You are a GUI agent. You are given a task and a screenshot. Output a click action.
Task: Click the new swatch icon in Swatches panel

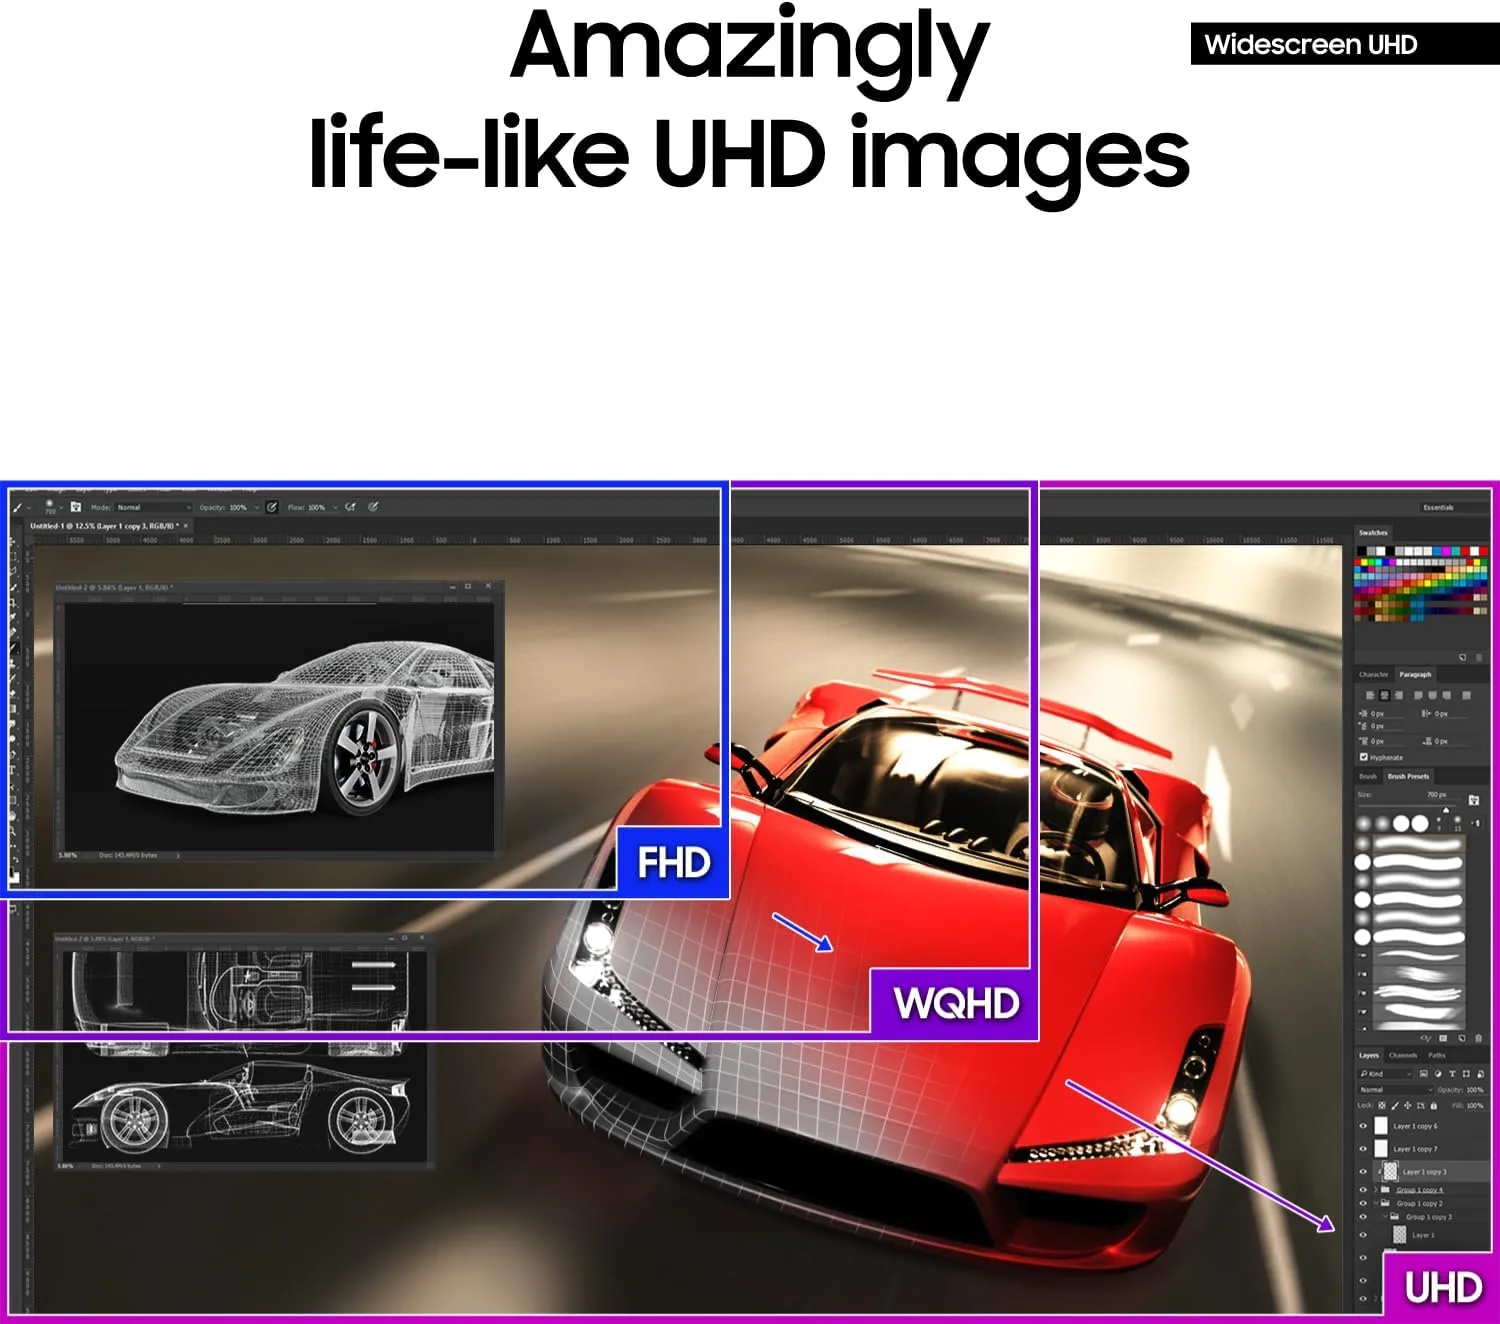(x=1462, y=657)
